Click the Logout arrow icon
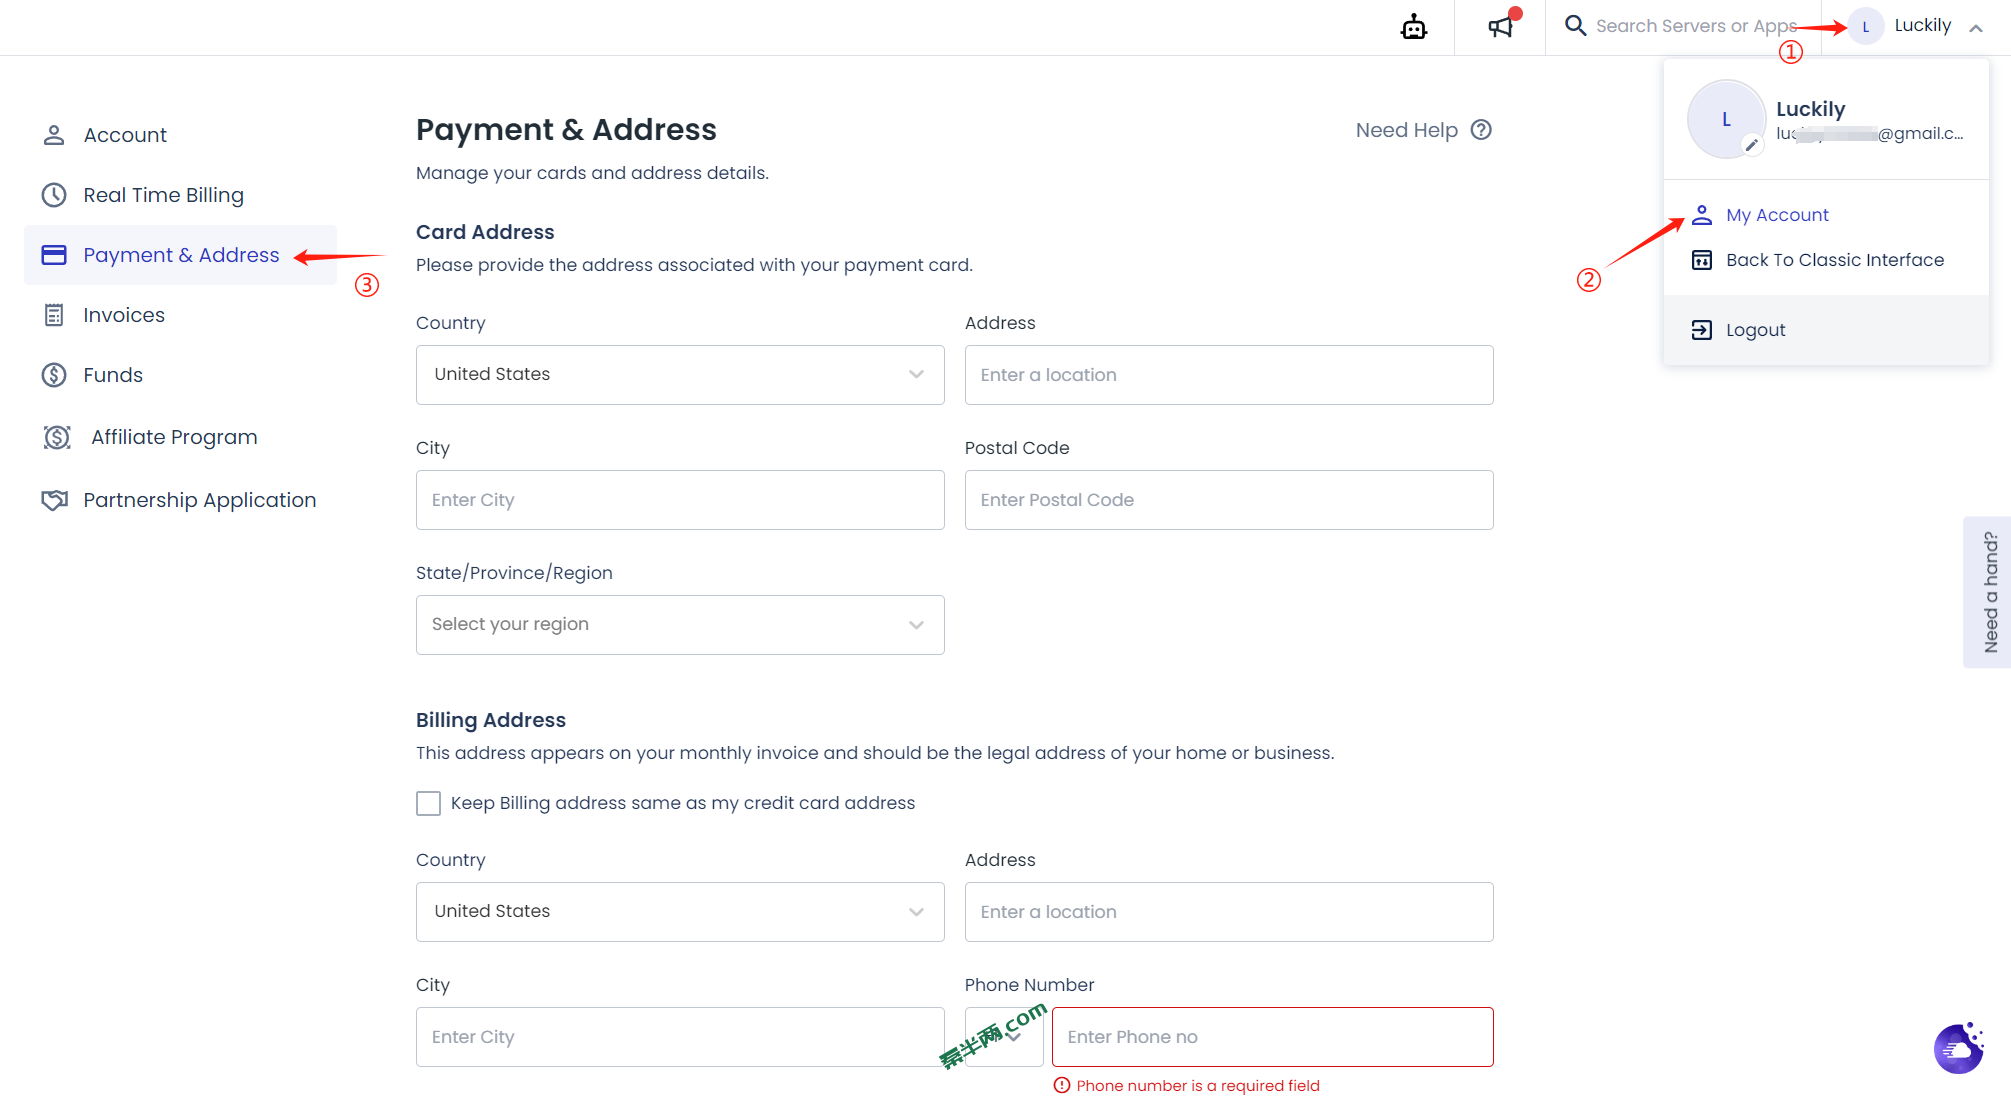Screen dimensions: 2011x1101 coord(1702,330)
